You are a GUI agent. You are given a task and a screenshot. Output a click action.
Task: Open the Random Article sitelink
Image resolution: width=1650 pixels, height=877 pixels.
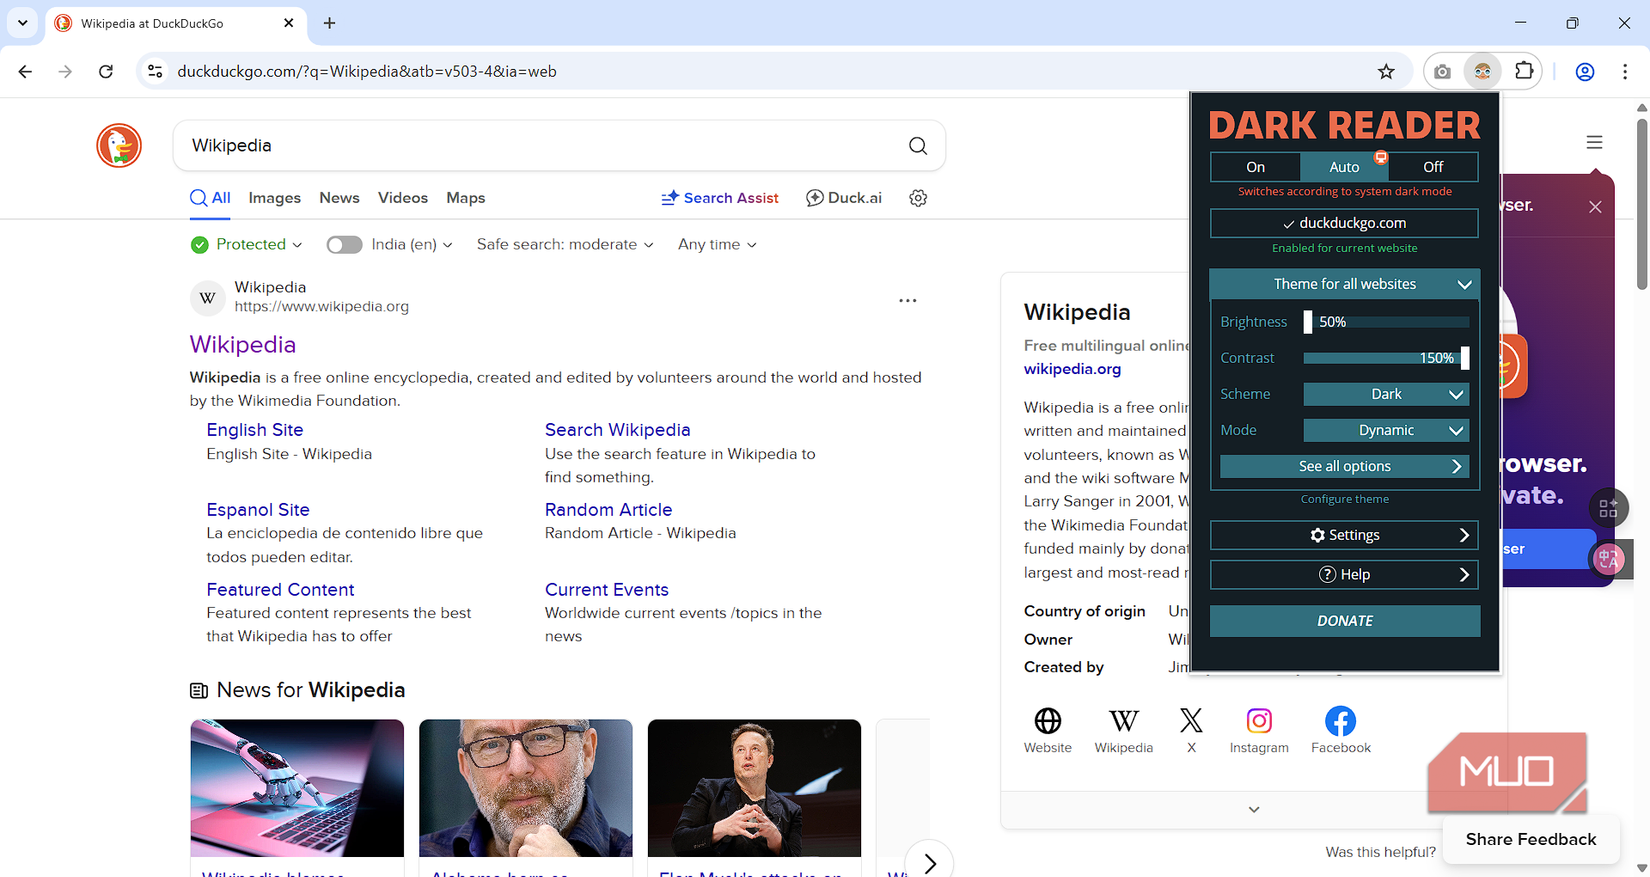pyautogui.click(x=608, y=510)
